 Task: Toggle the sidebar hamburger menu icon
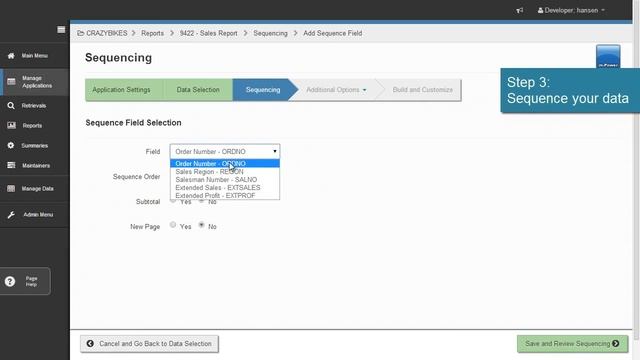(61, 29)
